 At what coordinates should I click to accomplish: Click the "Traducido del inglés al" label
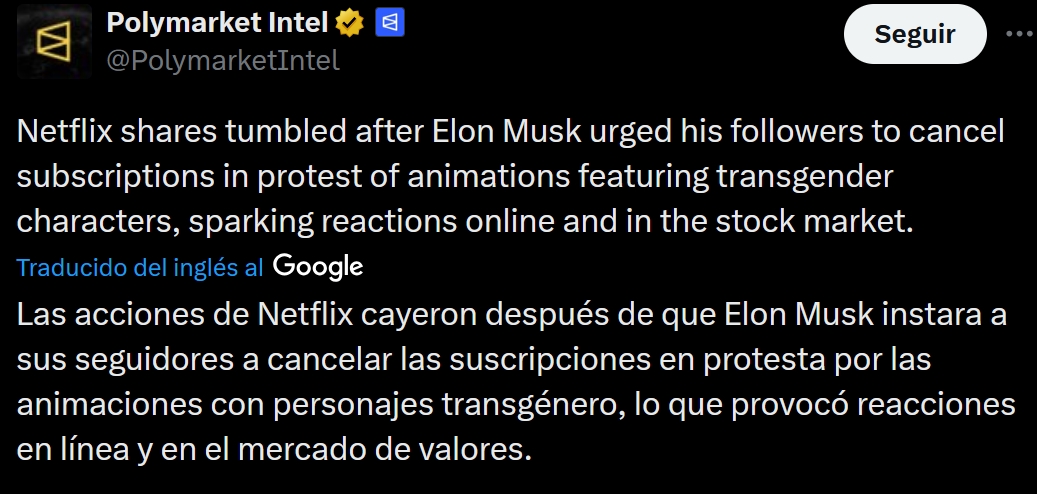[x=141, y=267]
